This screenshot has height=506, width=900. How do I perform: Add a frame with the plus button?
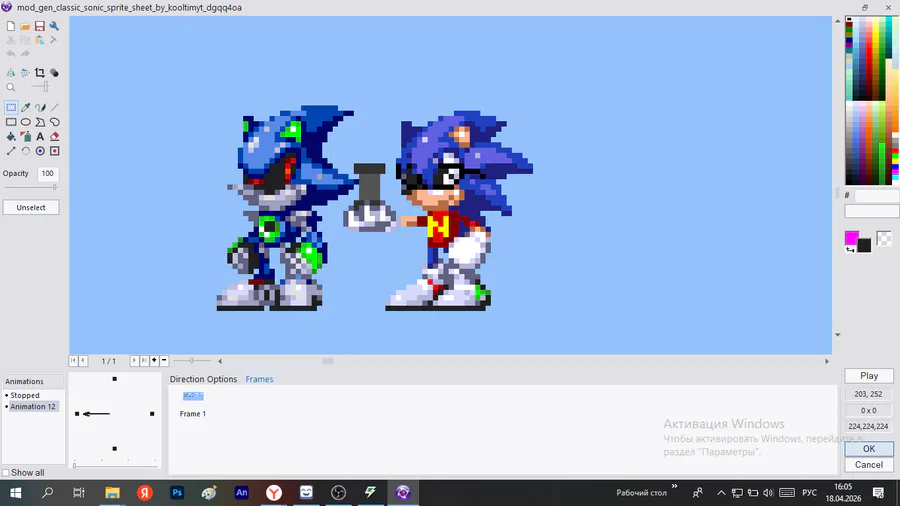click(154, 360)
